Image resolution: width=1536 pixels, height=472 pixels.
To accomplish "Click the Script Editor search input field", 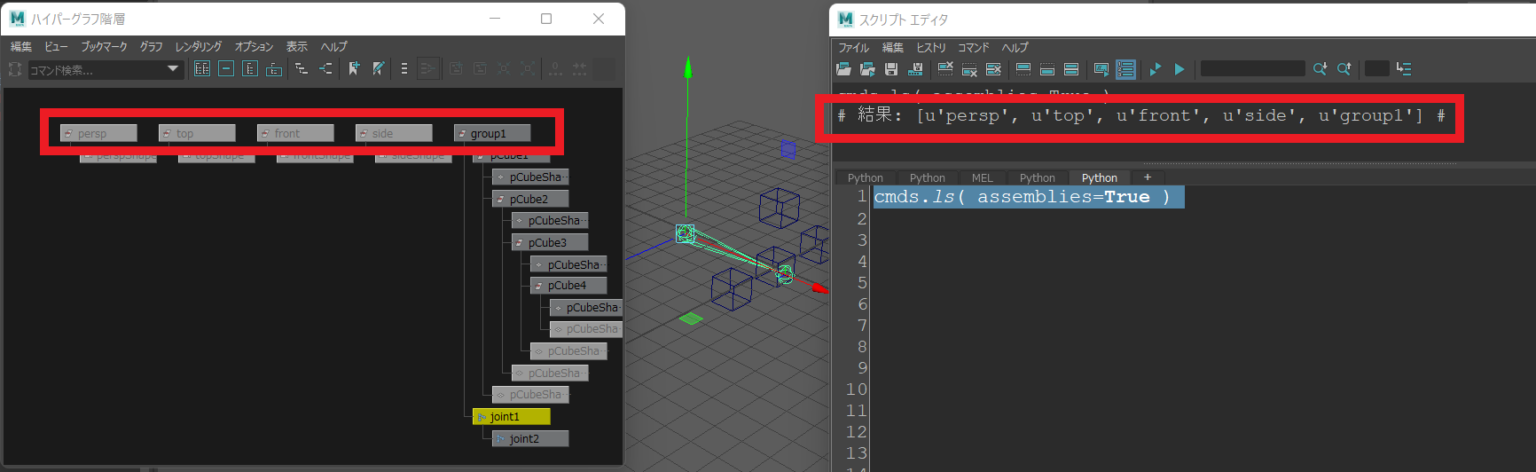I will coord(1252,69).
